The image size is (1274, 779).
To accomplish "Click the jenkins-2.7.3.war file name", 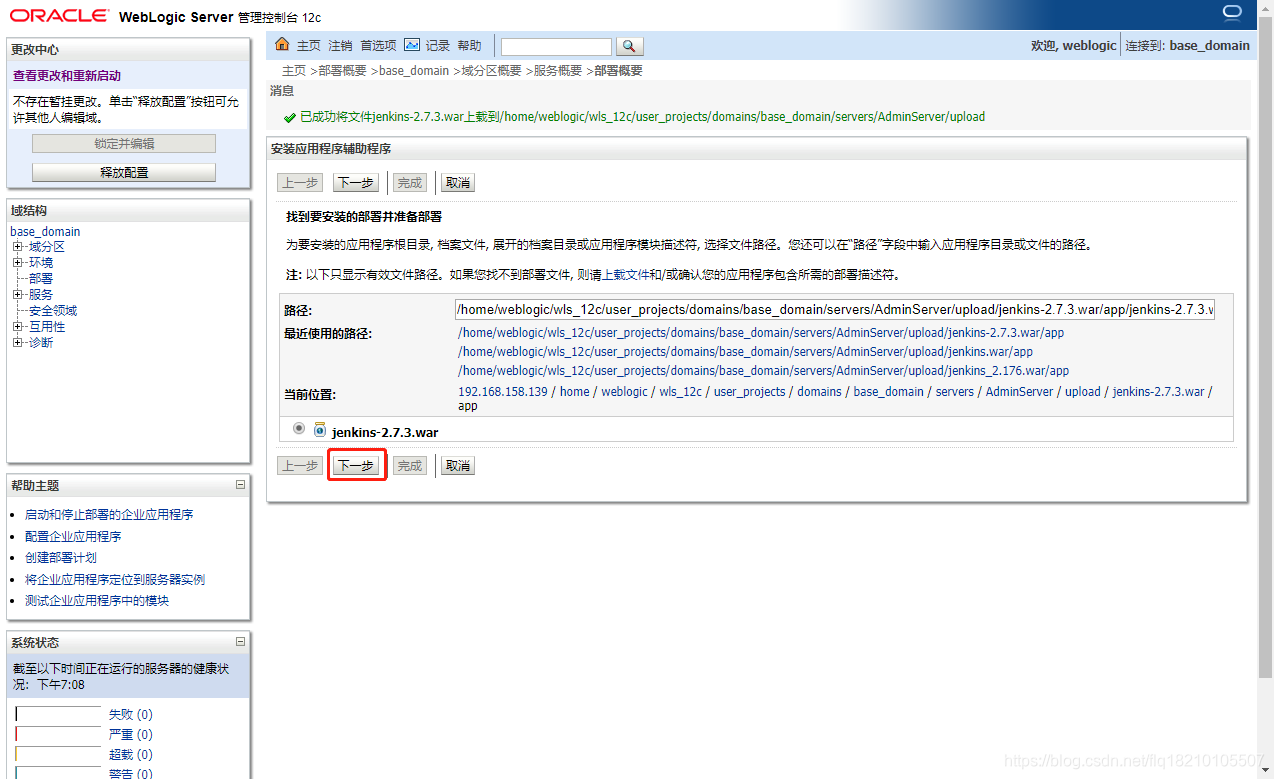I will click(385, 433).
